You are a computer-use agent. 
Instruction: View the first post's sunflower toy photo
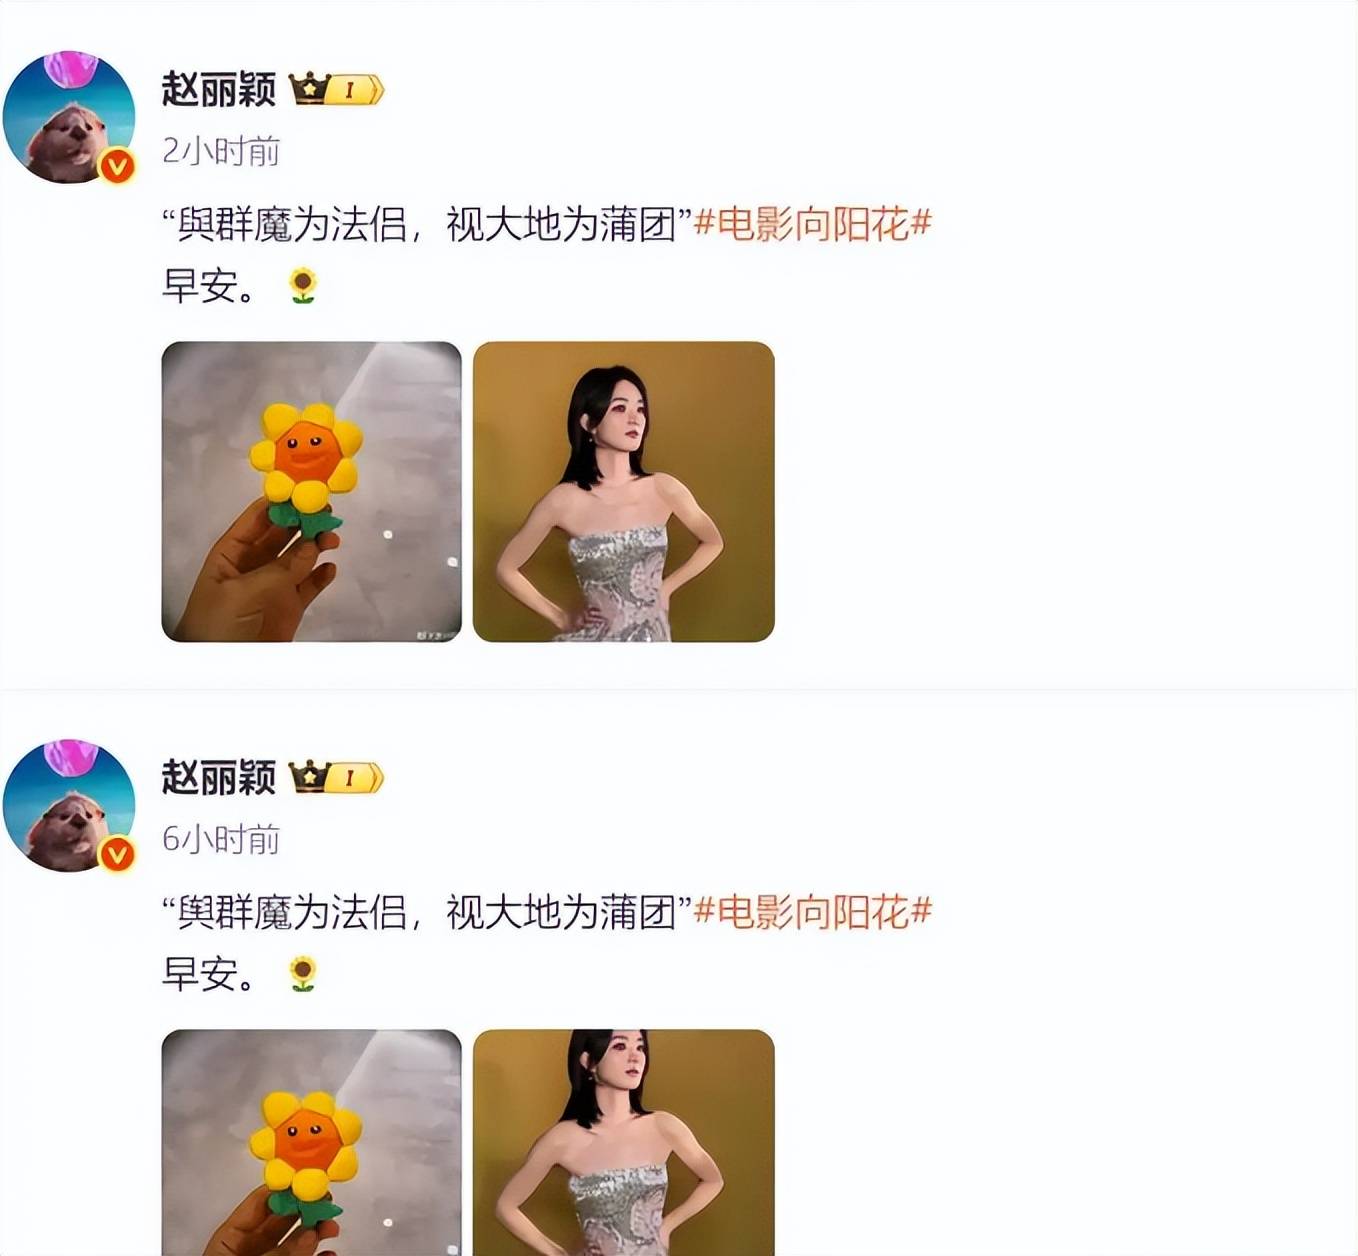click(x=312, y=492)
